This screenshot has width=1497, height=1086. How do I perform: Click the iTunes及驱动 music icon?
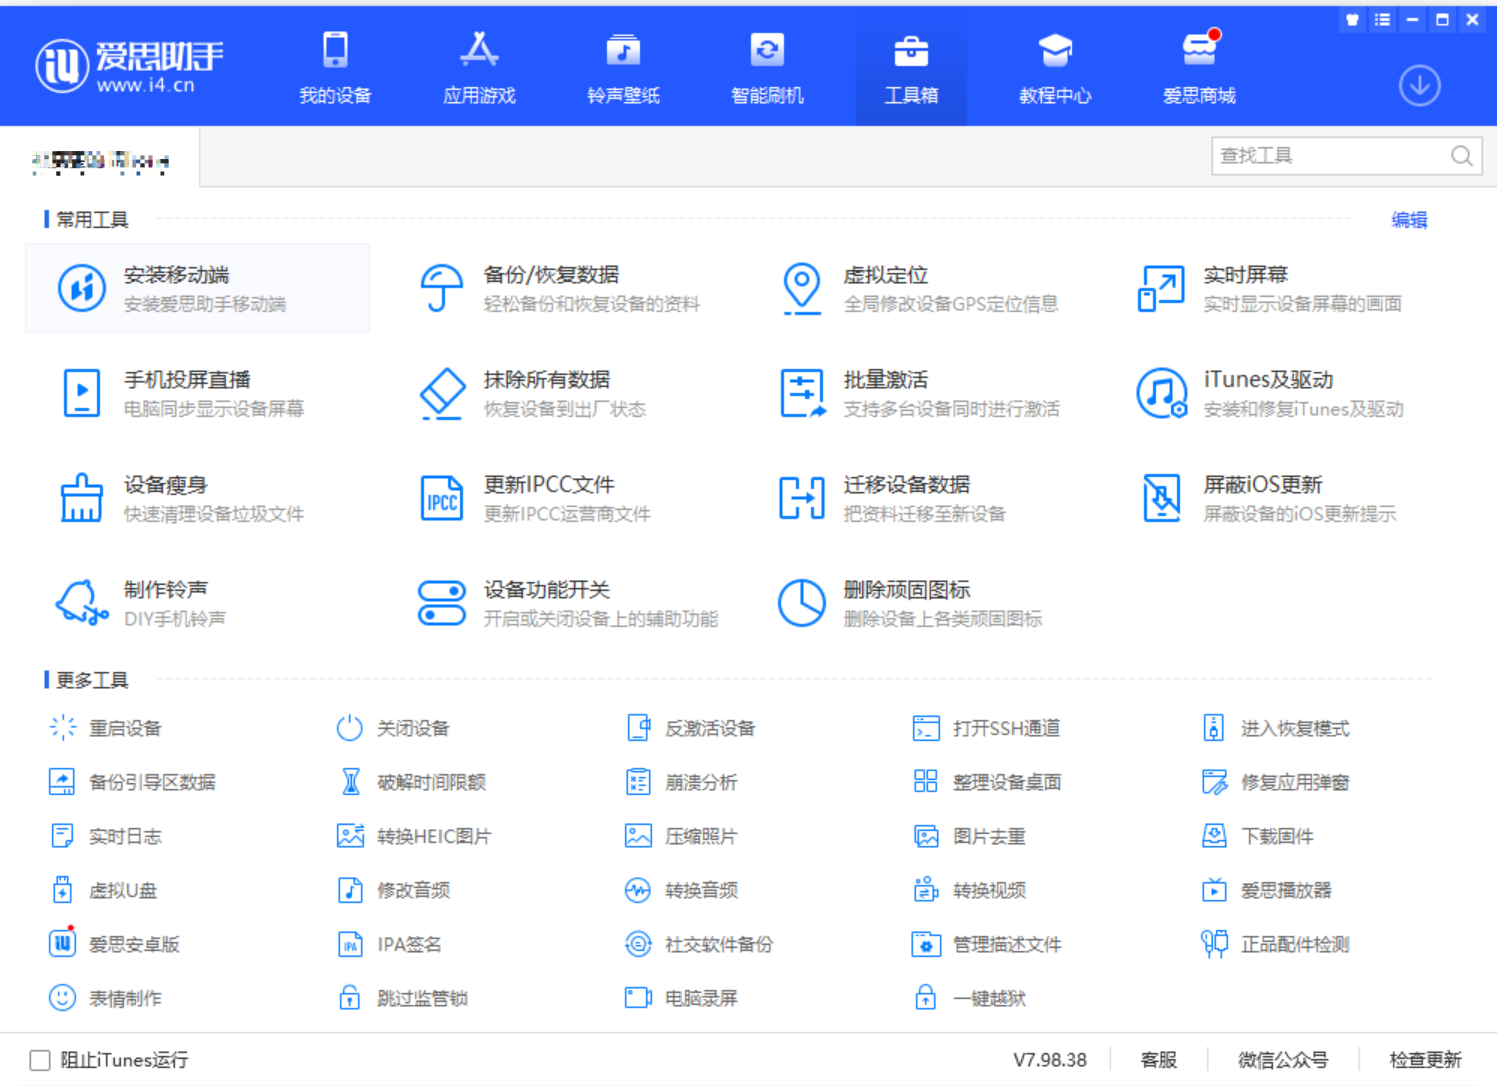point(1161,393)
